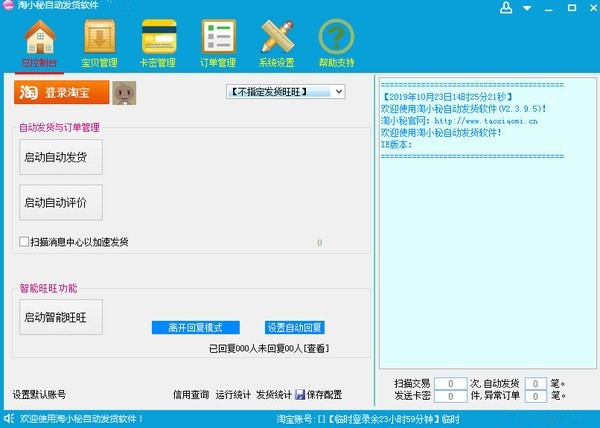
Task: Click the 异常订单 count field
Action: (x=535, y=396)
